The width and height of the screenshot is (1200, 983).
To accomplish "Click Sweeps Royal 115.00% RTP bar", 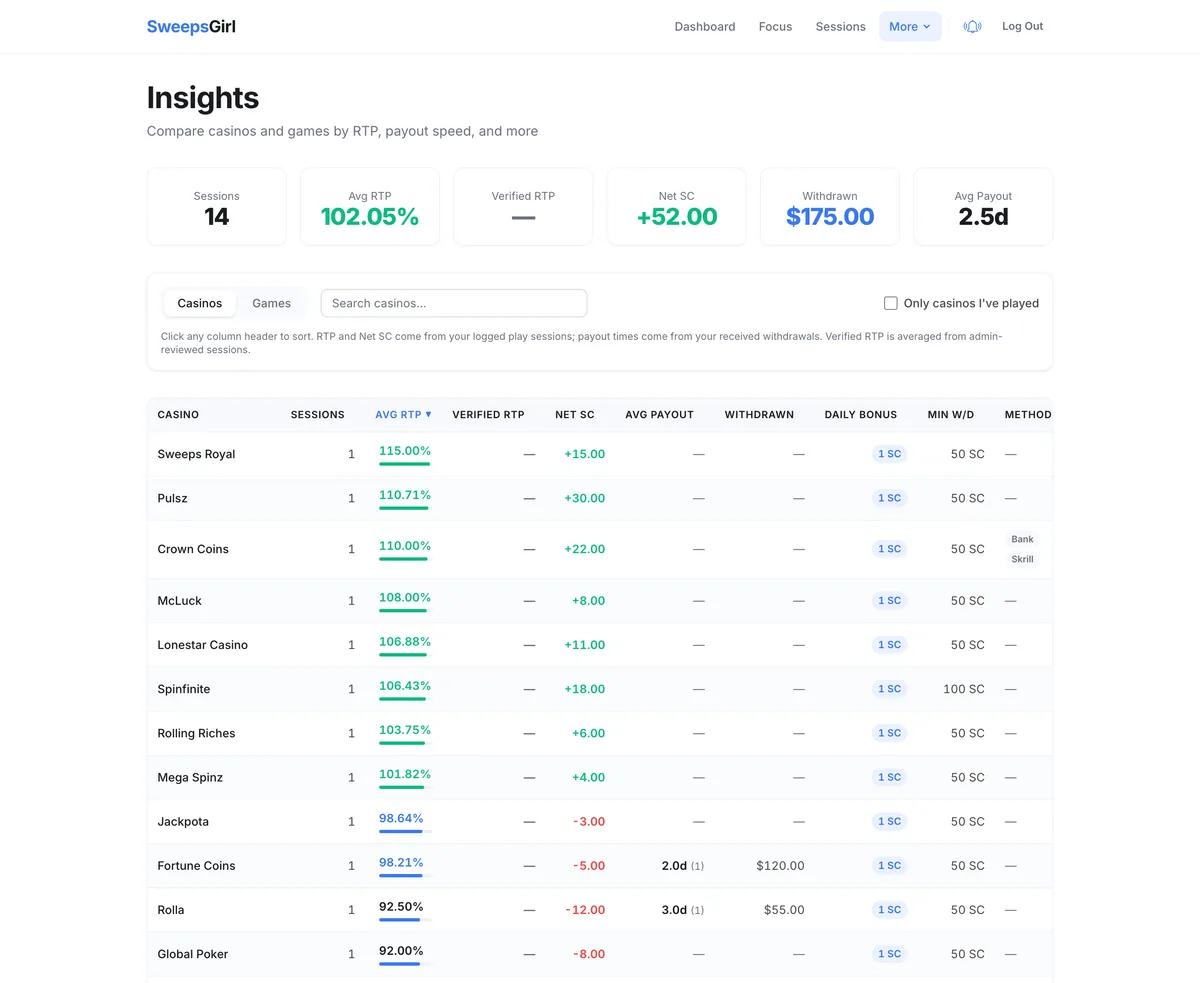I will [x=405, y=464].
